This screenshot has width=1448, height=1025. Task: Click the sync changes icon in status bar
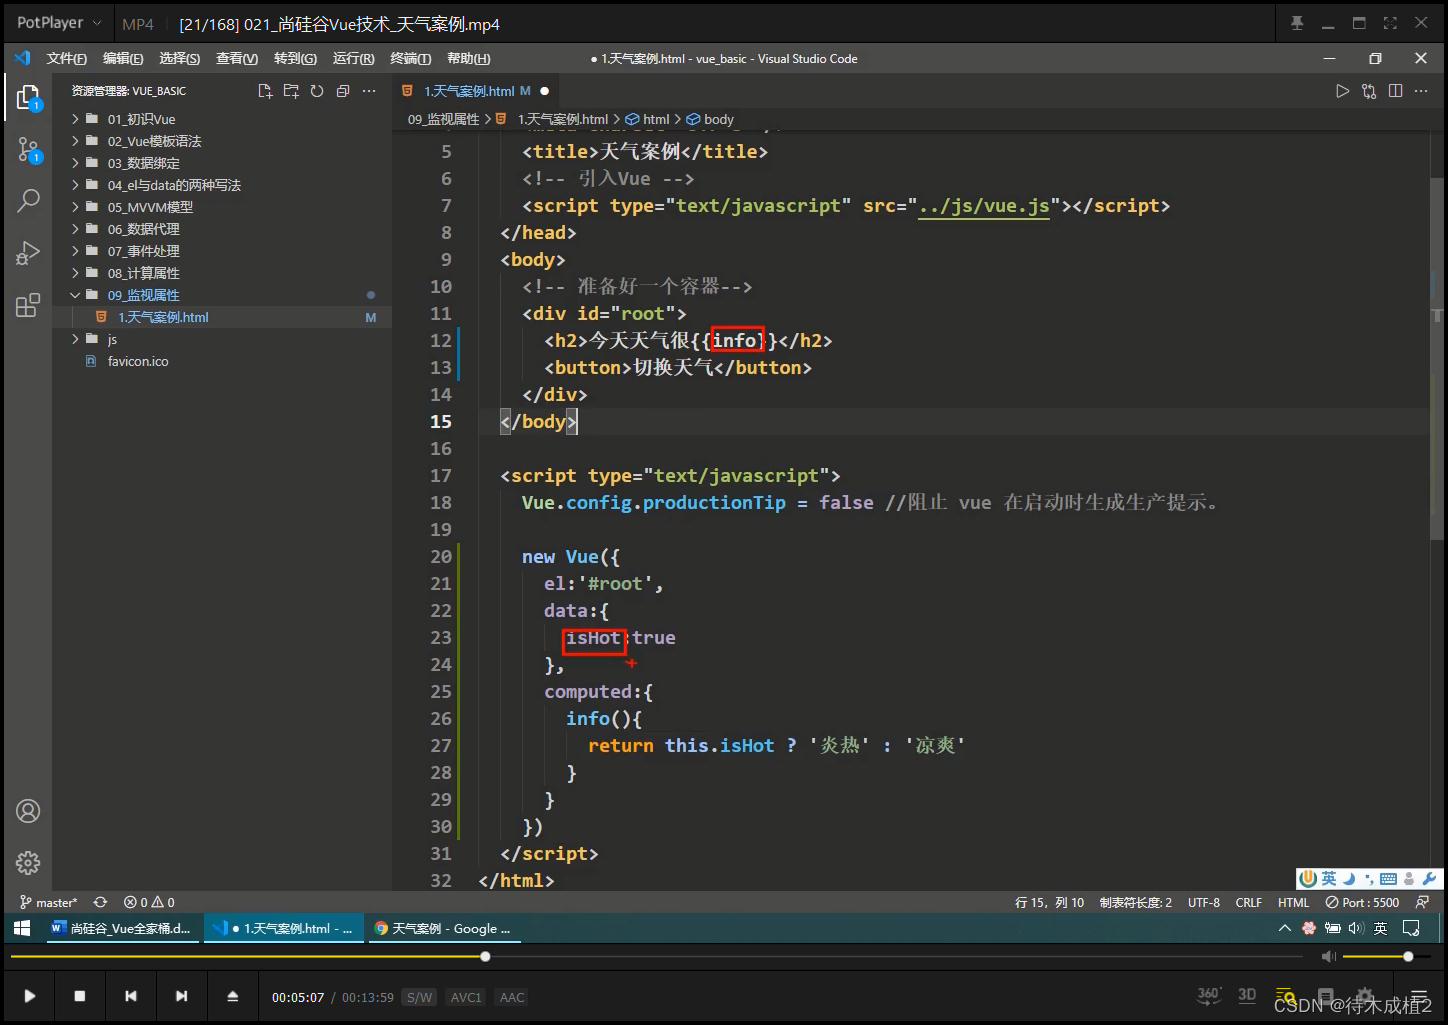point(100,902)
